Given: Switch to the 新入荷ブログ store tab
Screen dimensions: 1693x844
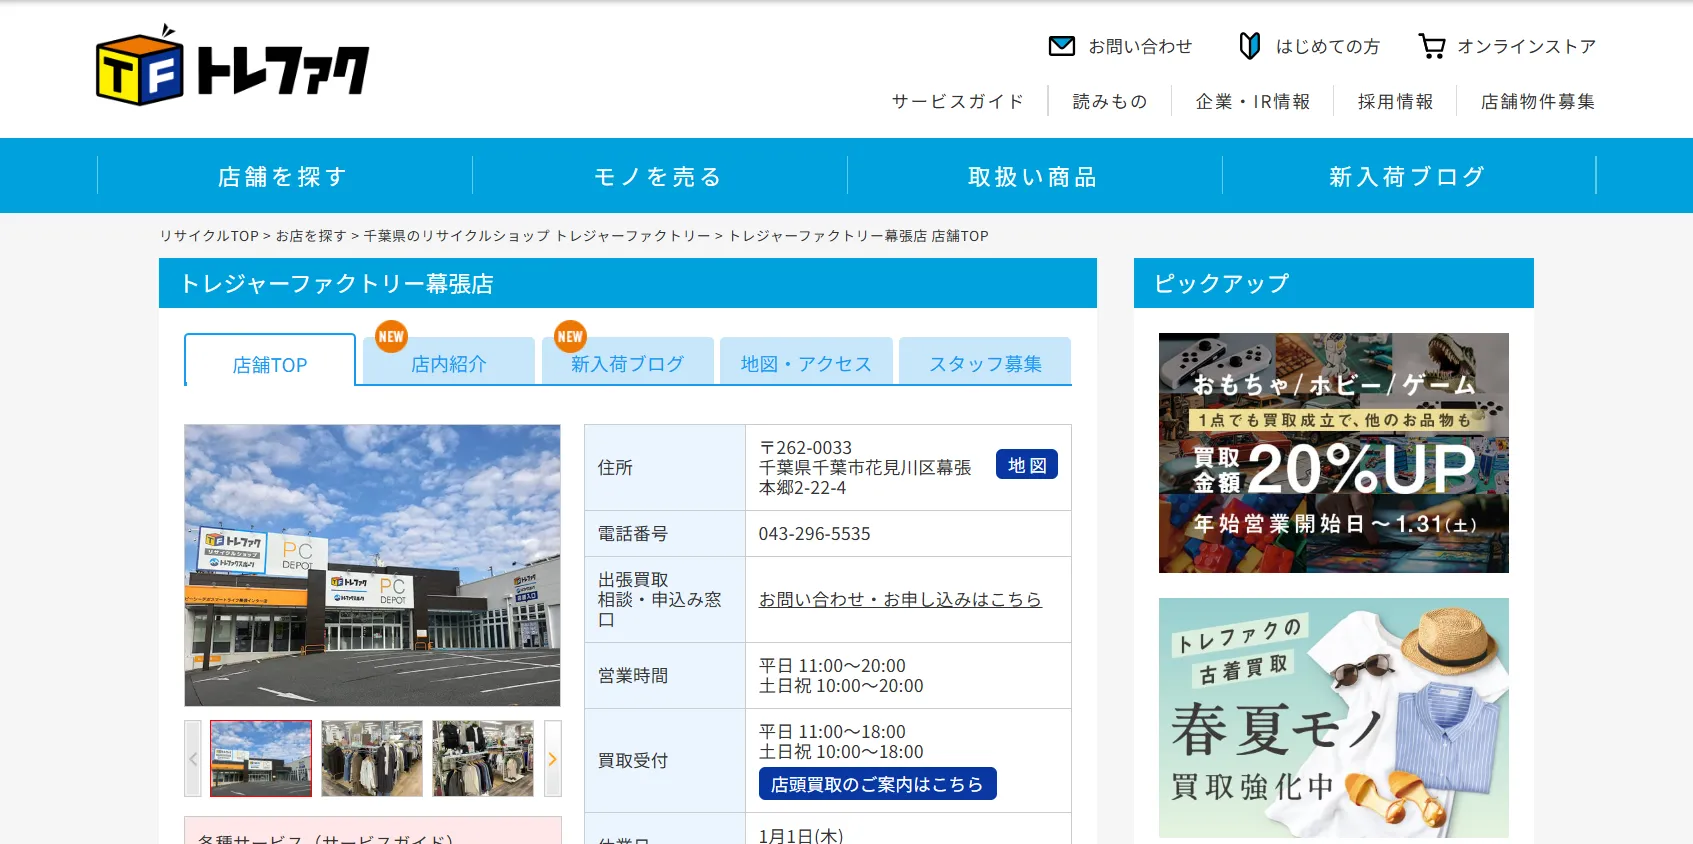Looking at the screenshot, I should [627, 364].
